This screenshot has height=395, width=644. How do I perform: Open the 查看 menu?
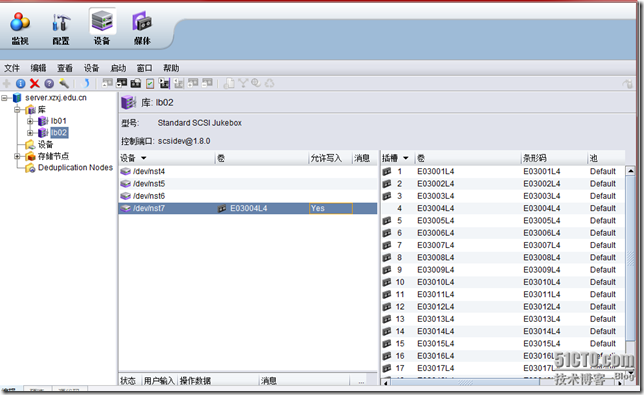65,68
